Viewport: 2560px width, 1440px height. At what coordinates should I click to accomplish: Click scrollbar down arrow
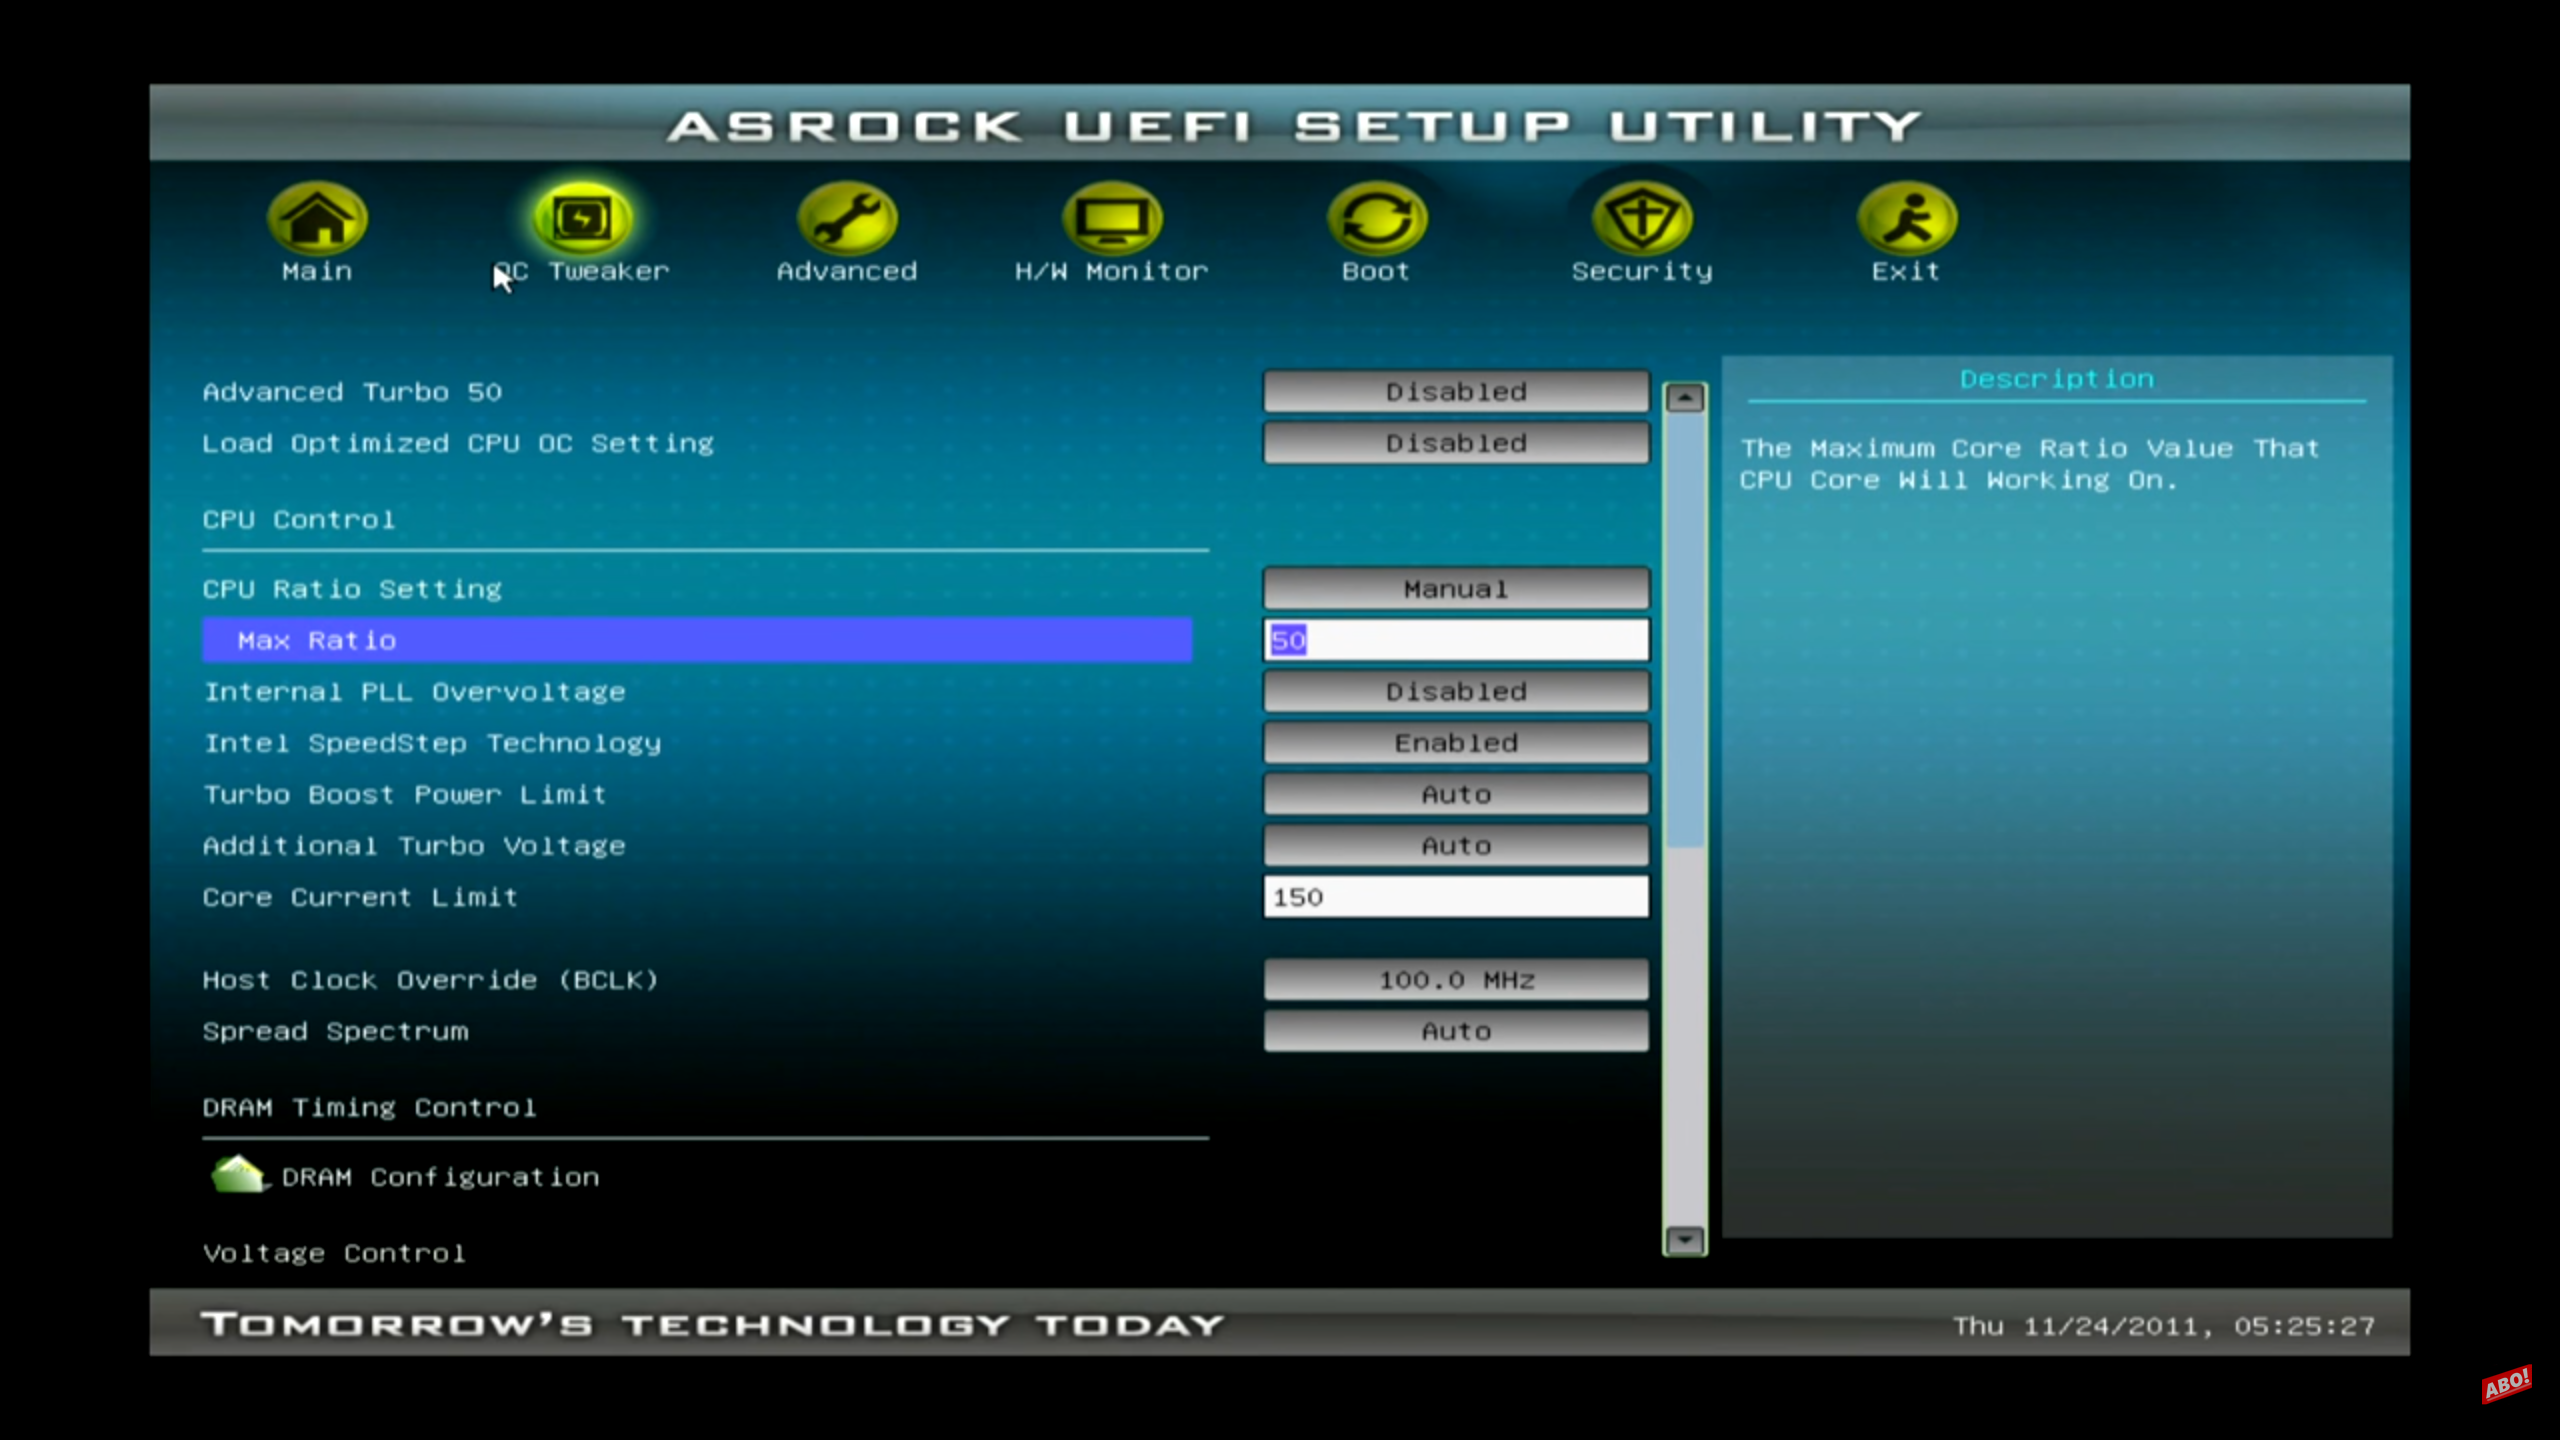pyautogui.click(x=1685, y=1240)
